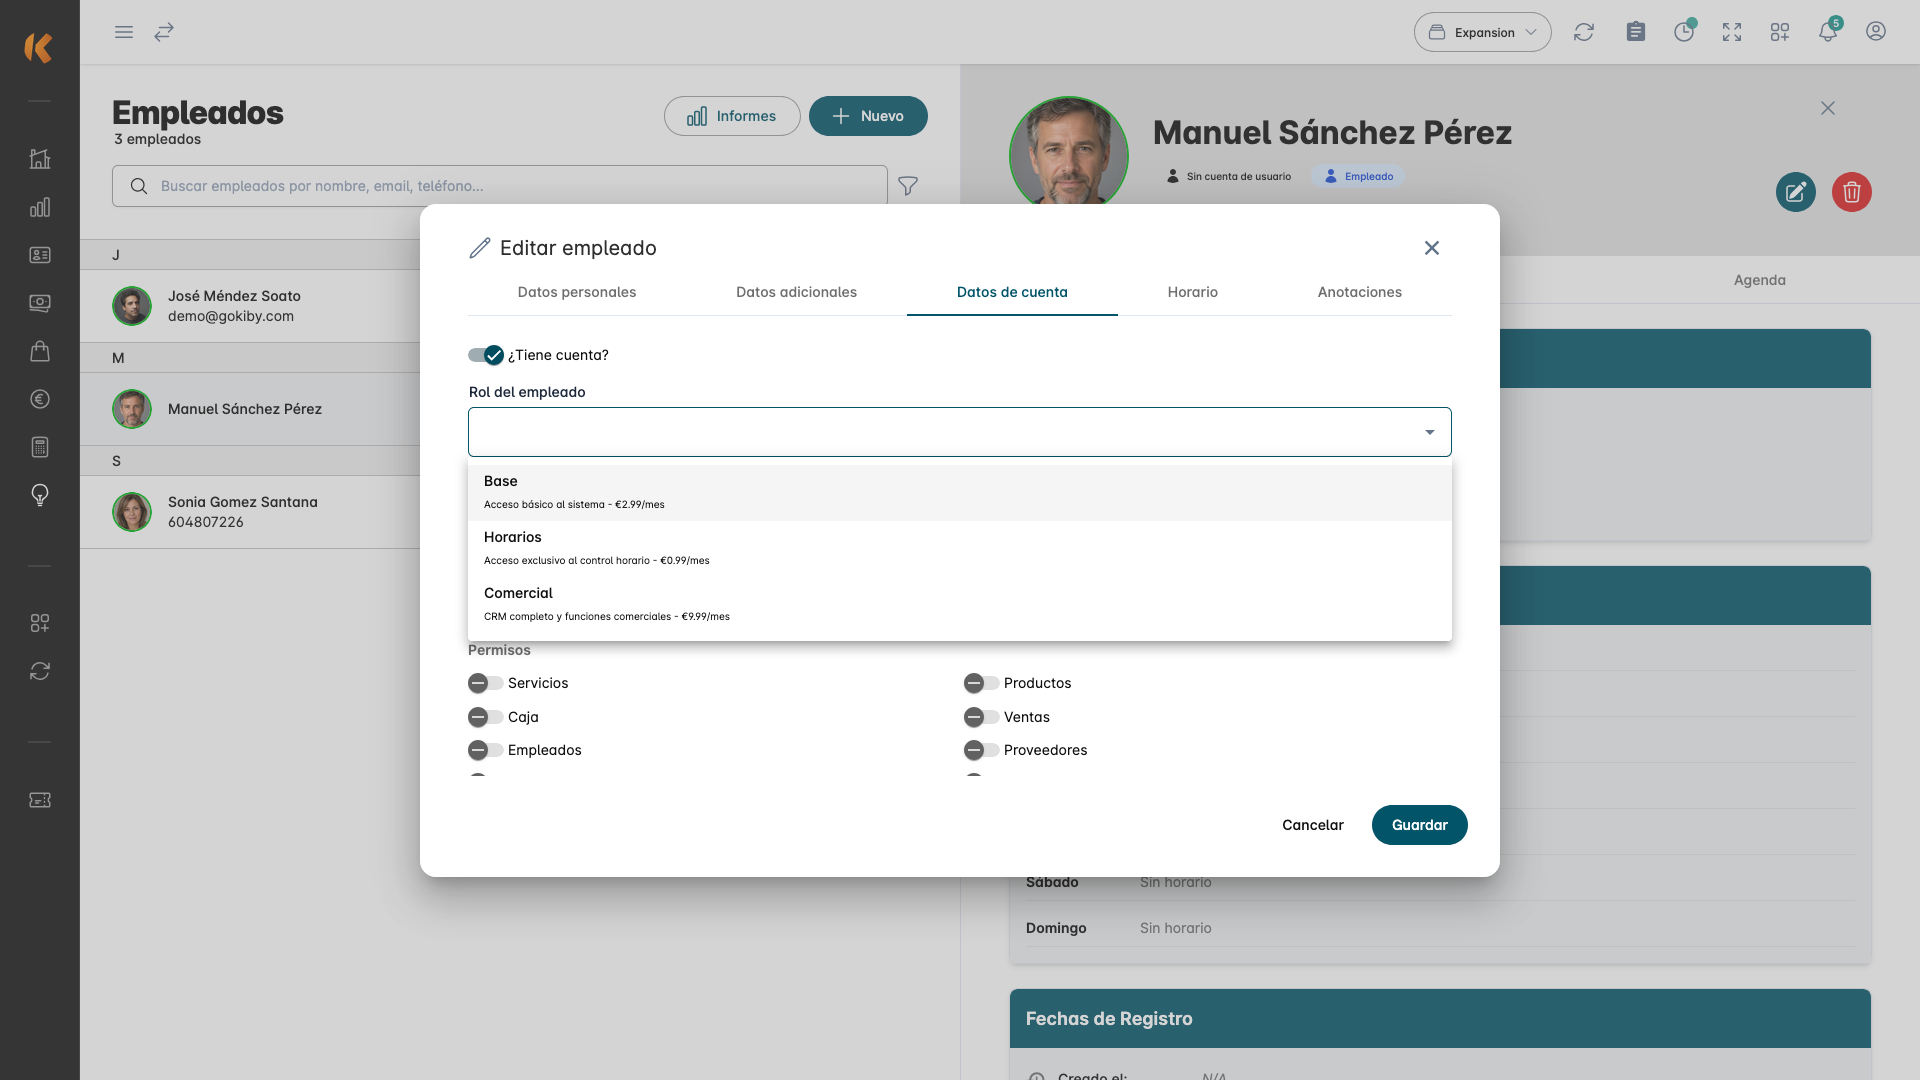Image resolution: width=1920 pixels, height=1080 pixels.
Task: Click the Cancelar button
Action: coord(1312,825)
